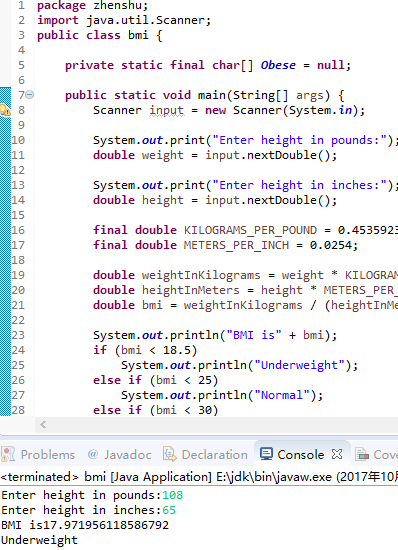Click the Javadoc @ icon
398x550 pixels.
click(93, 454)
